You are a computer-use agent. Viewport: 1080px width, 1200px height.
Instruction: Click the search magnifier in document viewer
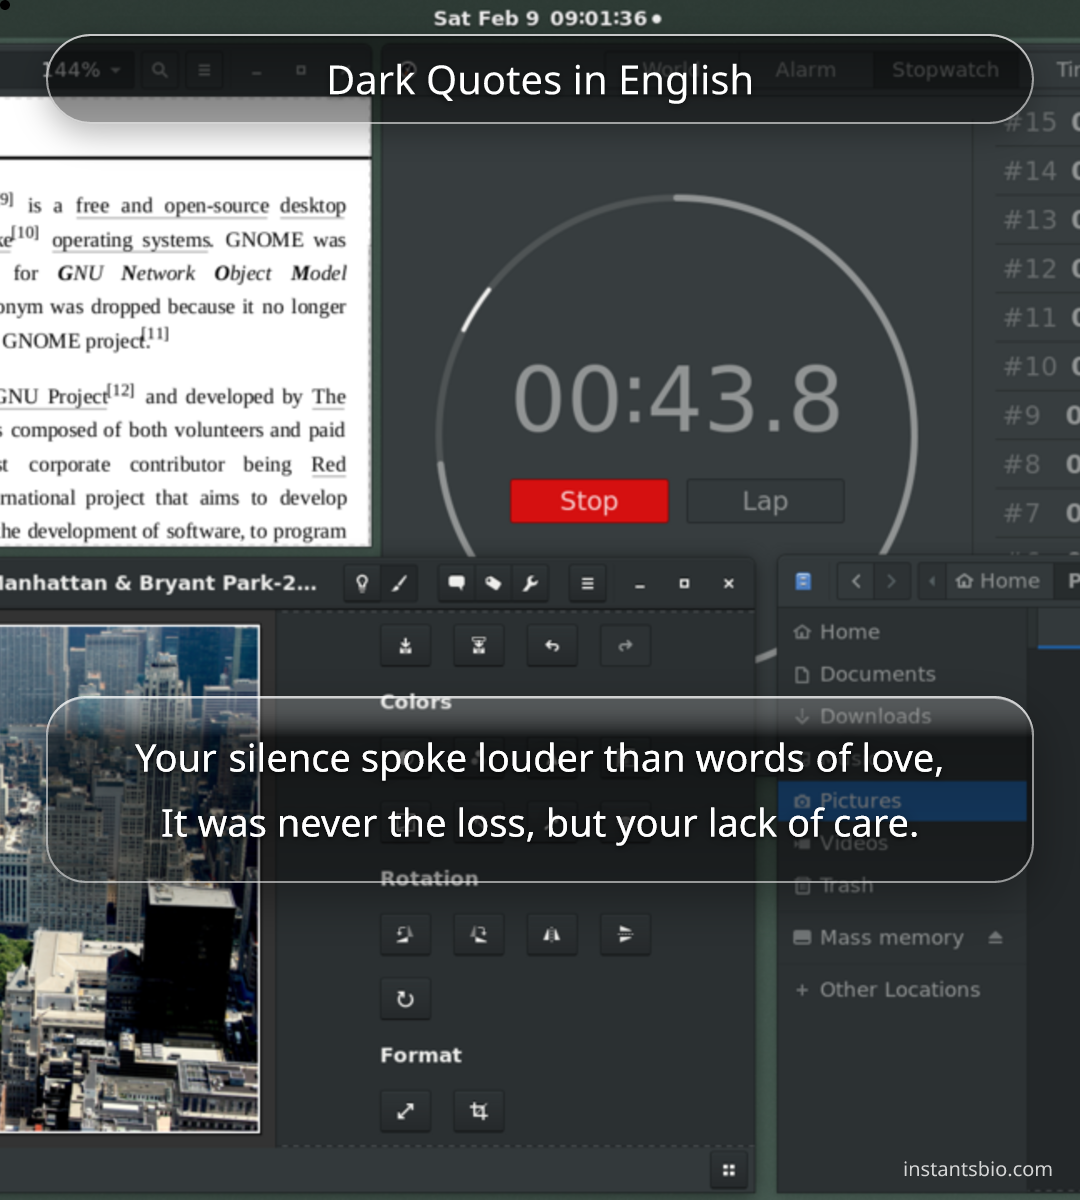click(159, 70)
